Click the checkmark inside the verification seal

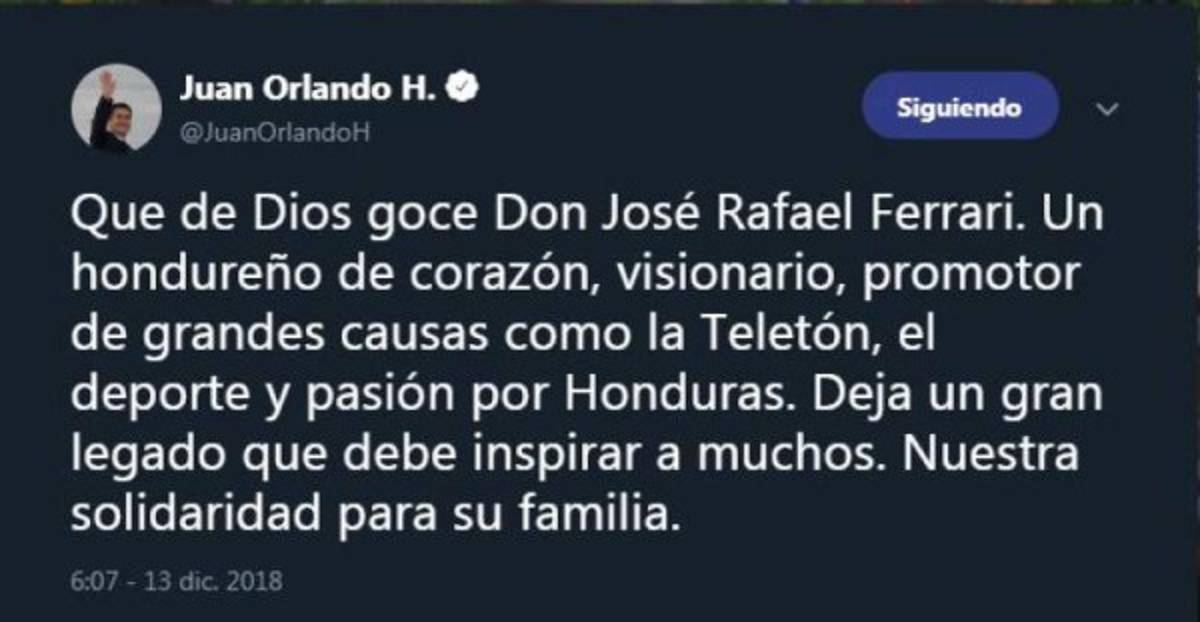(461, 86)
